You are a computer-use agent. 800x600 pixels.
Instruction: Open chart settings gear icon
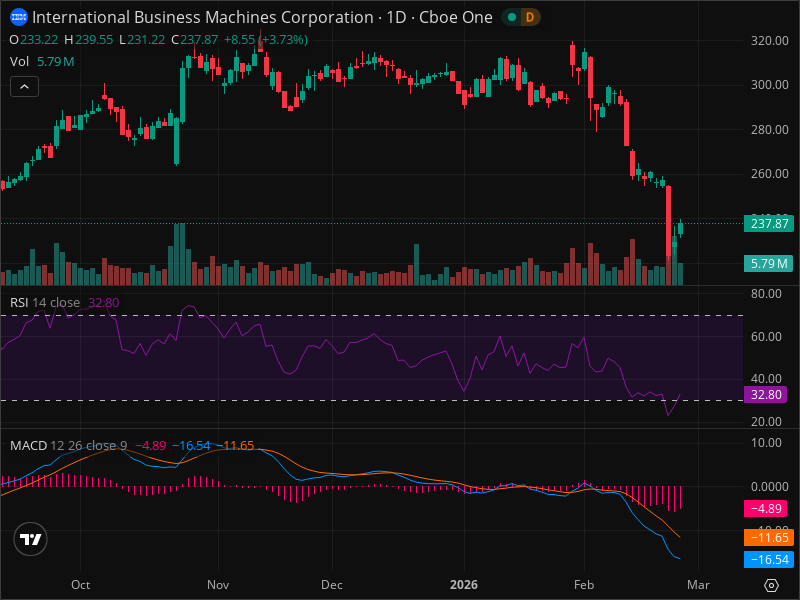[x=771, y=585]
